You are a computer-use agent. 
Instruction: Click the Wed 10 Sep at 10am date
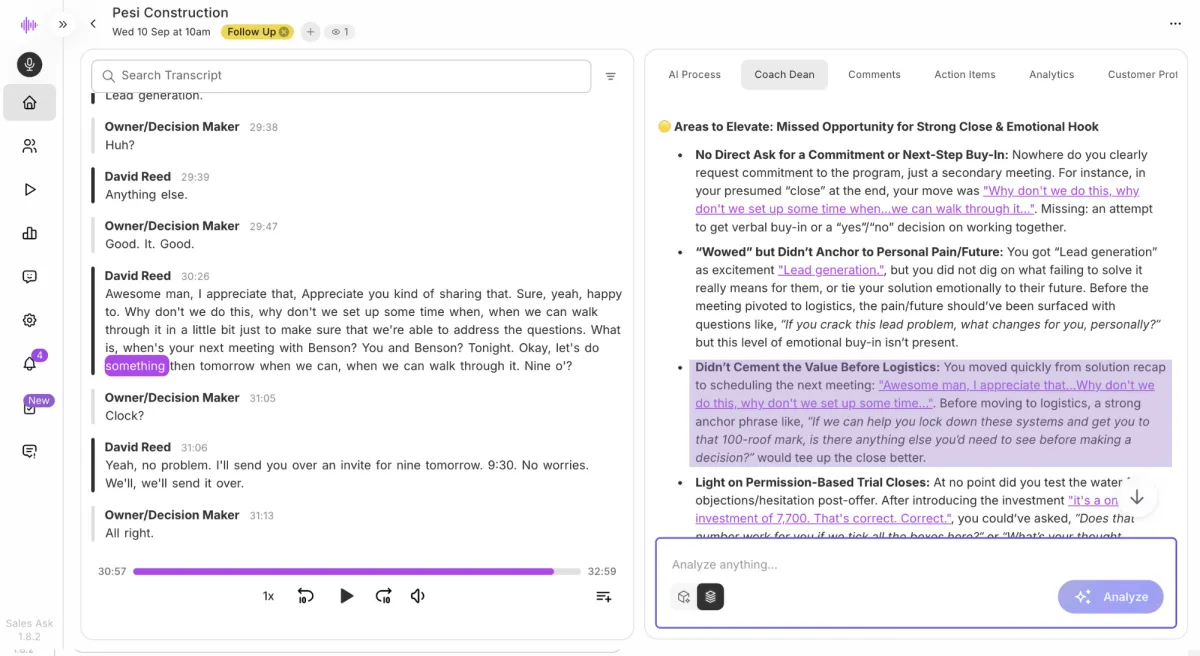click(161, 32)
